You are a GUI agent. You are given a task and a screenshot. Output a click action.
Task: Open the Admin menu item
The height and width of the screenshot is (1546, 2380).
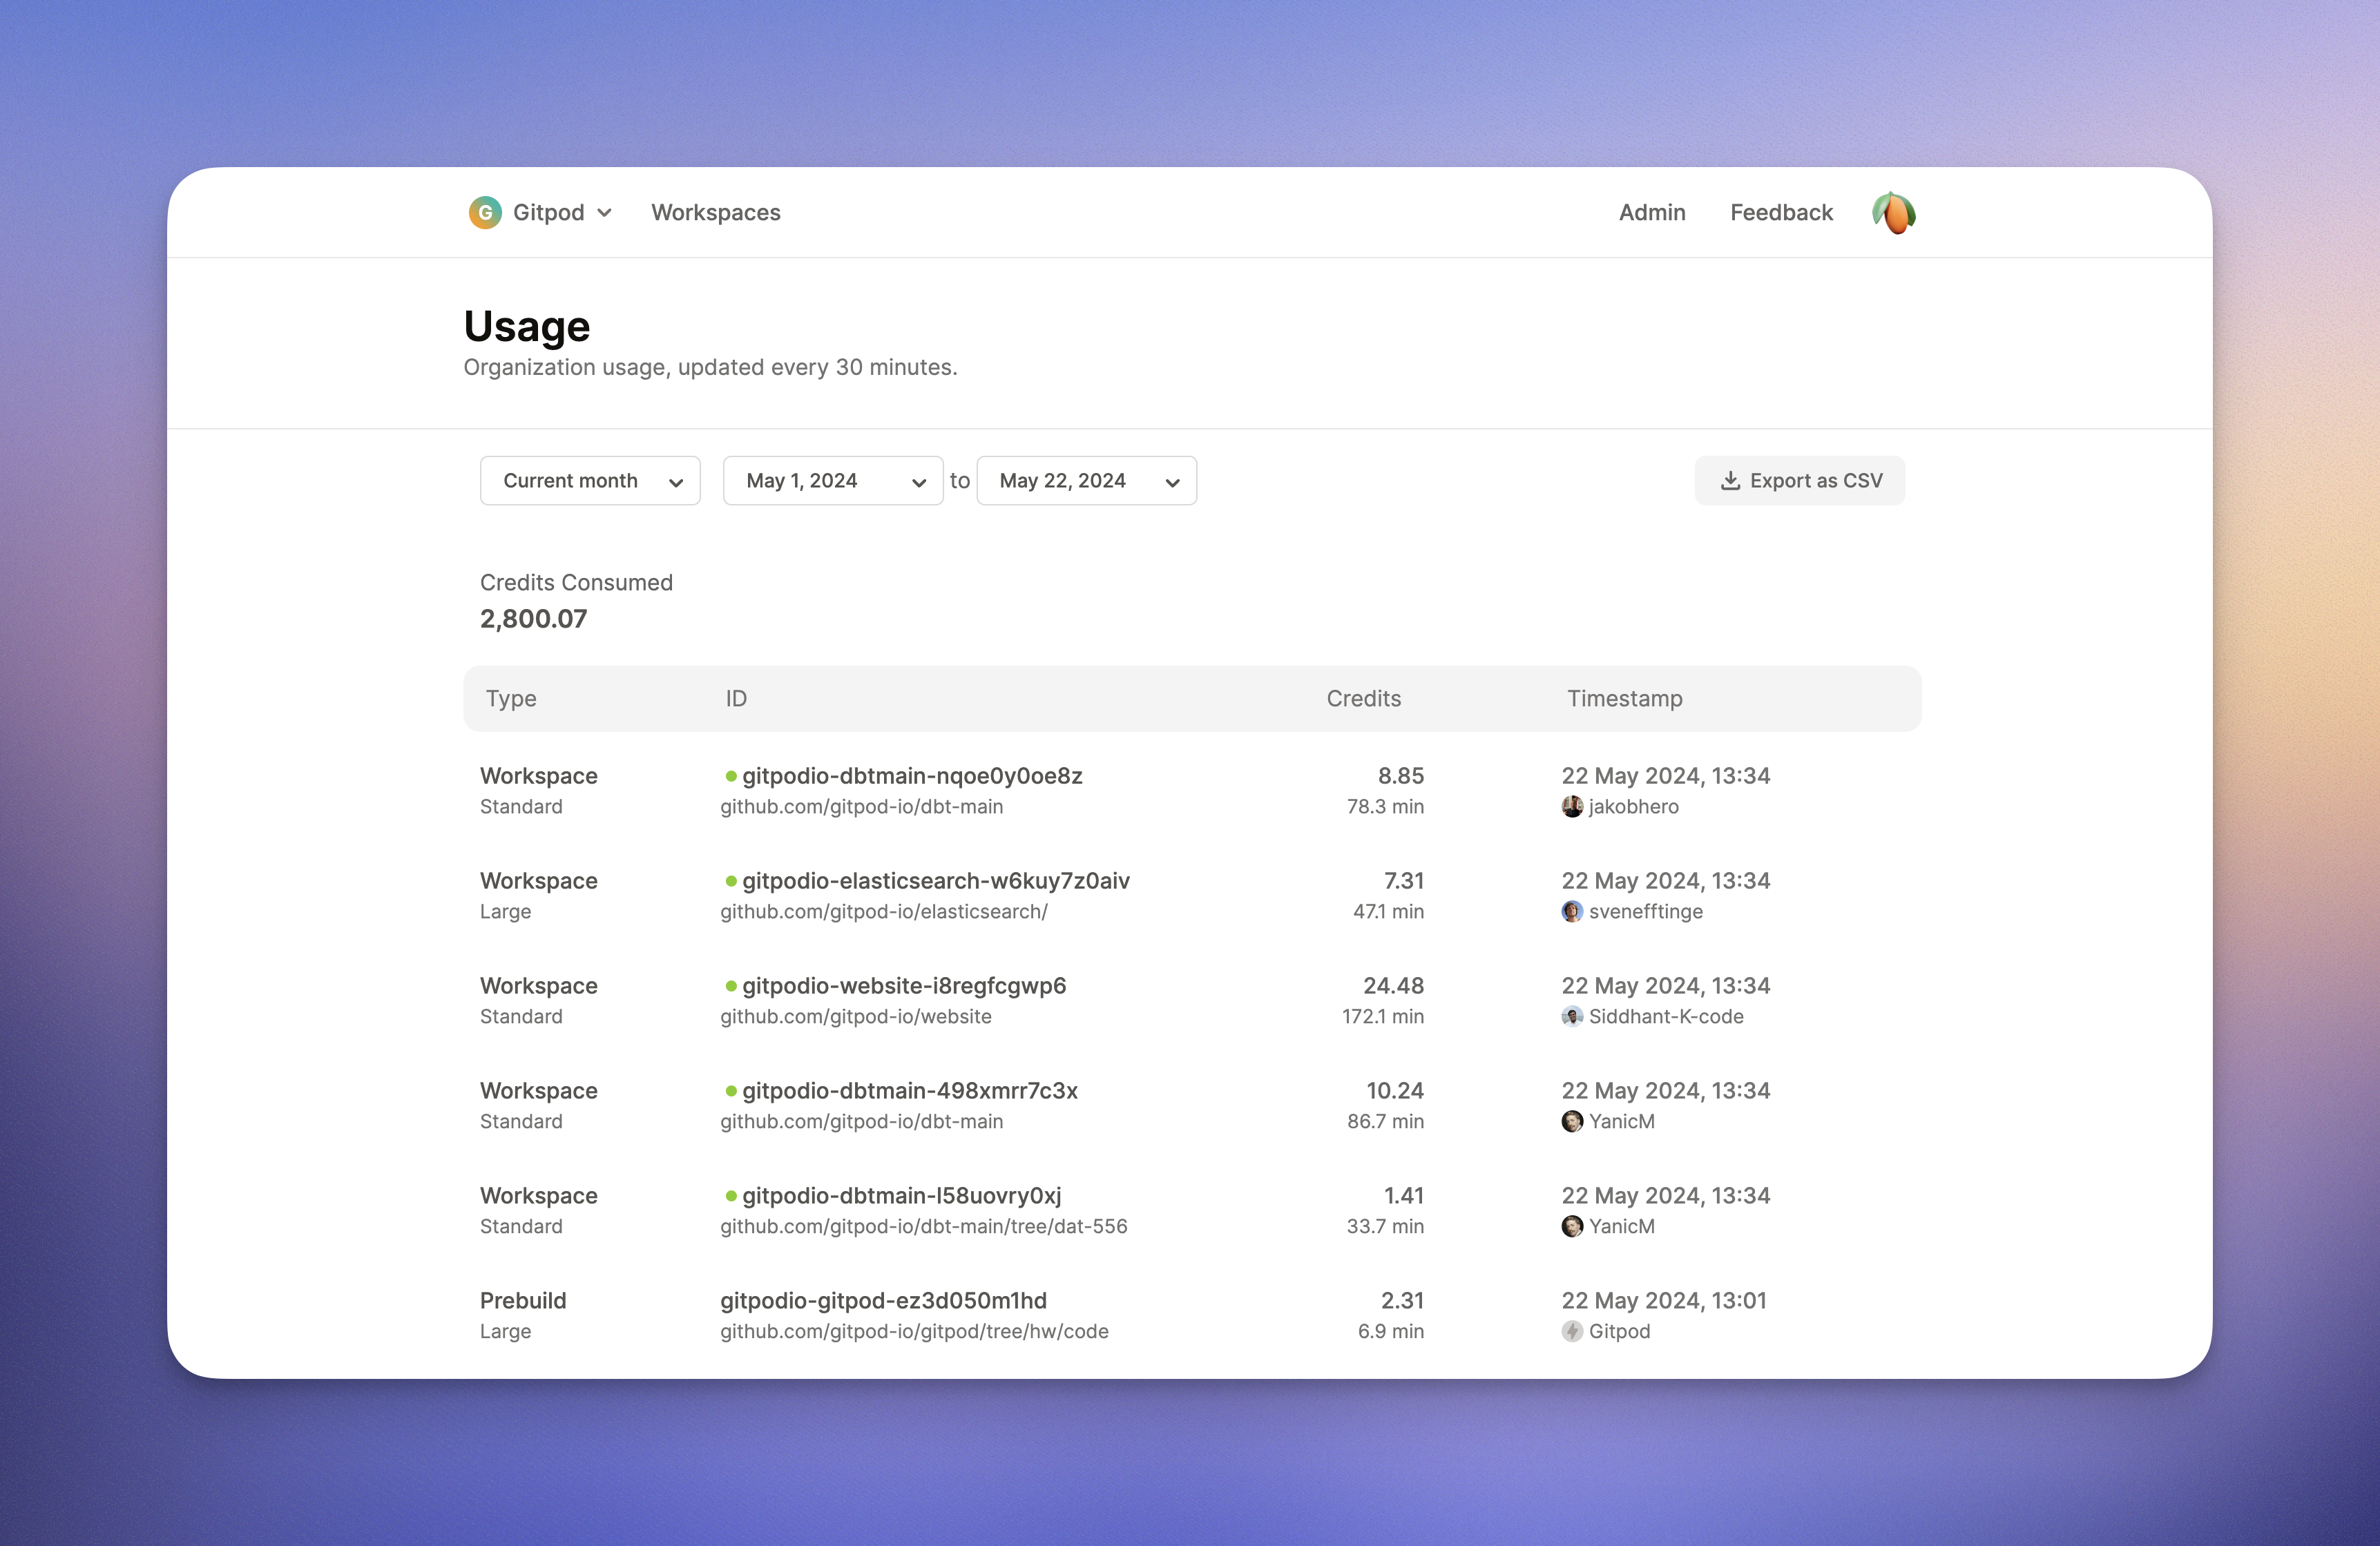[x=1652, y=213]
